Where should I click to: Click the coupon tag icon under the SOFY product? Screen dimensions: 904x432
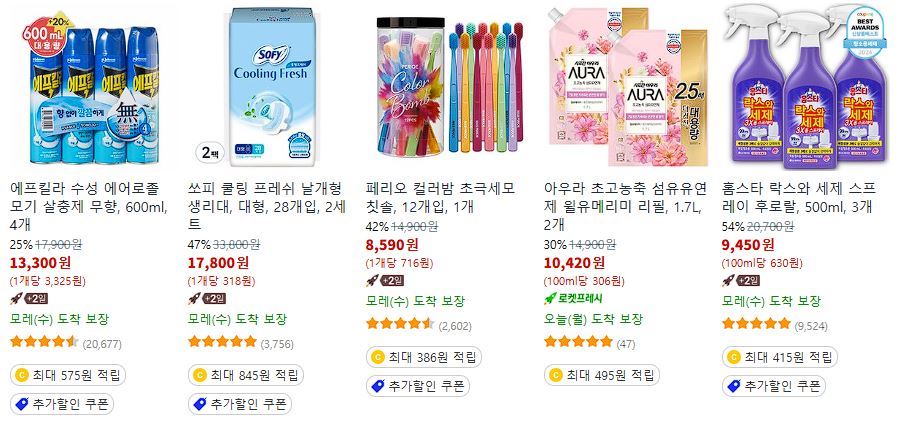[x=199, y=404]
